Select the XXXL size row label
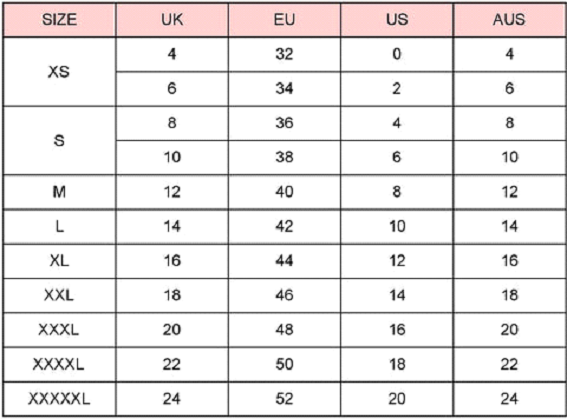Screen dimensions: 569x420 pyautogui.click(x=60, y=330)
